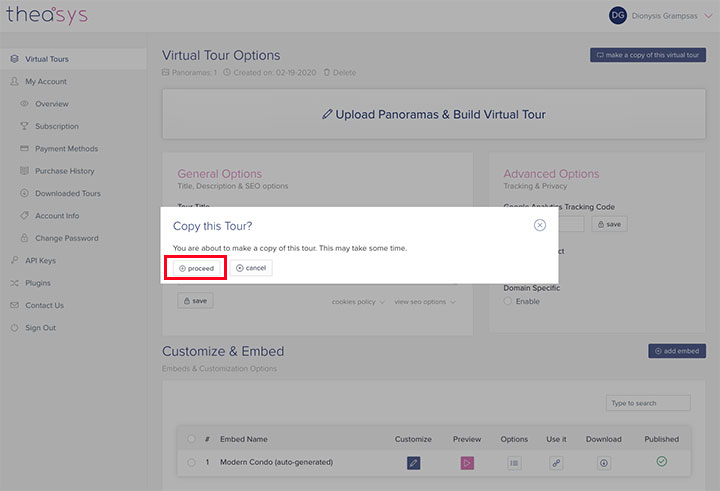The width and height of the screenshot is (720, 491).
Task: Select all embeds via header radio button
Action: (191, 439)
